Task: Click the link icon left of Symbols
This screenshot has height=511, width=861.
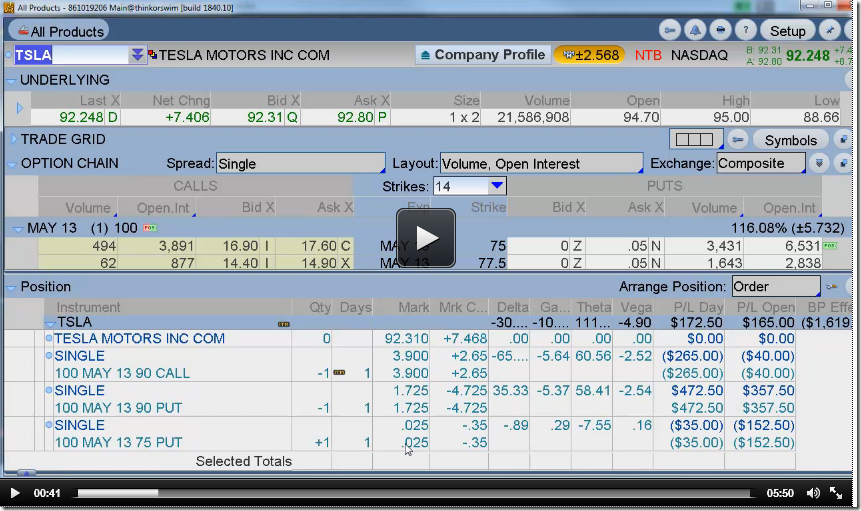Action: [737, 140]
